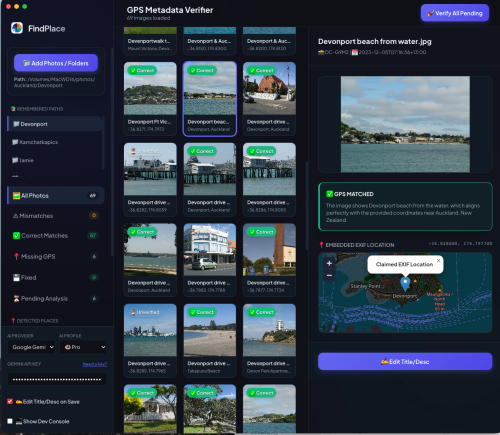Open the Fixed photos filter

(56, 277)
